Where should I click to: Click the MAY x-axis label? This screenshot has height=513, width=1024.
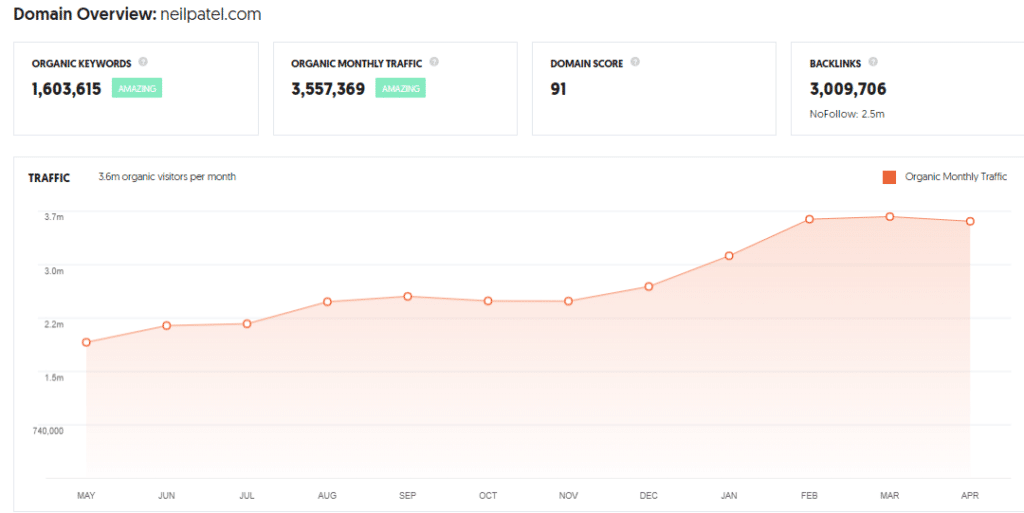pos(86,496)
